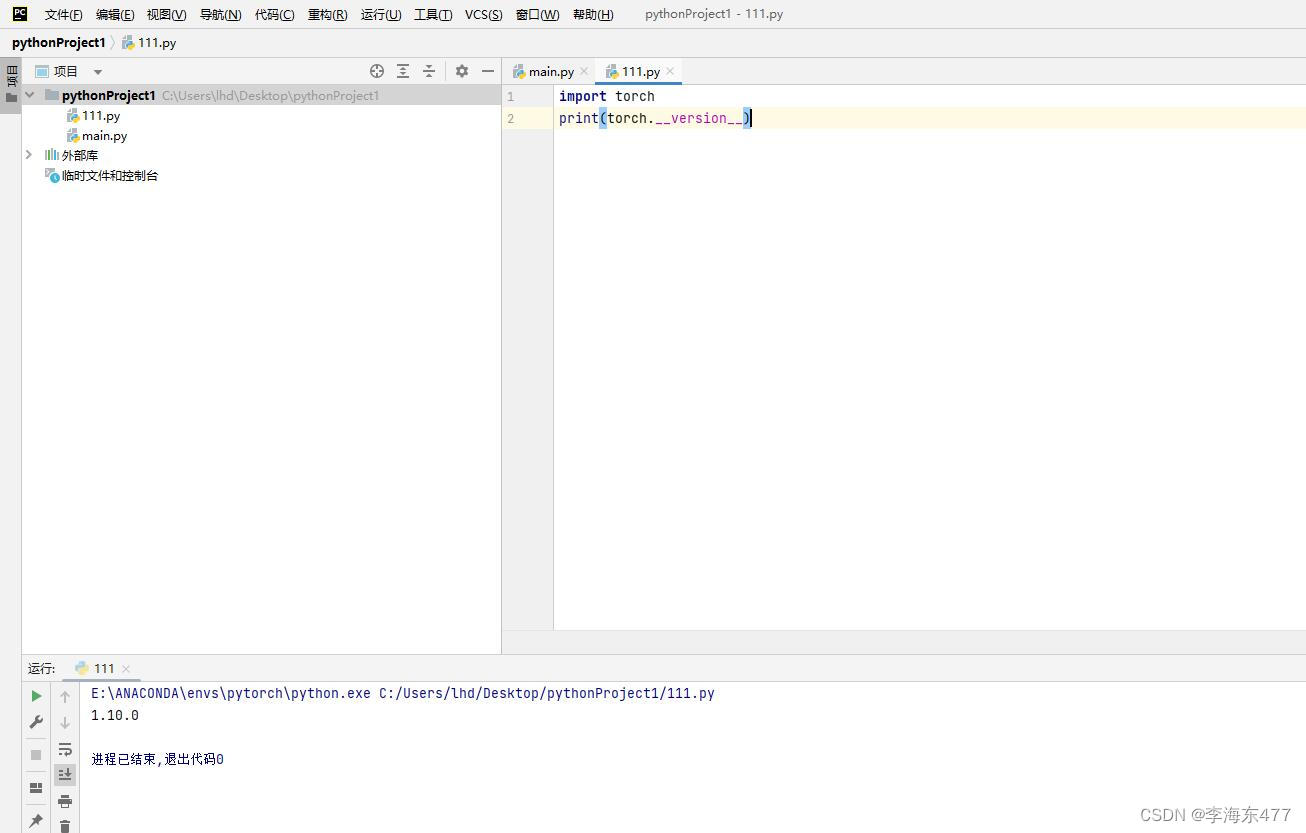Close the main.py editor tab
The width and height of the screenshot is (1306, 833).
point(584,72)
